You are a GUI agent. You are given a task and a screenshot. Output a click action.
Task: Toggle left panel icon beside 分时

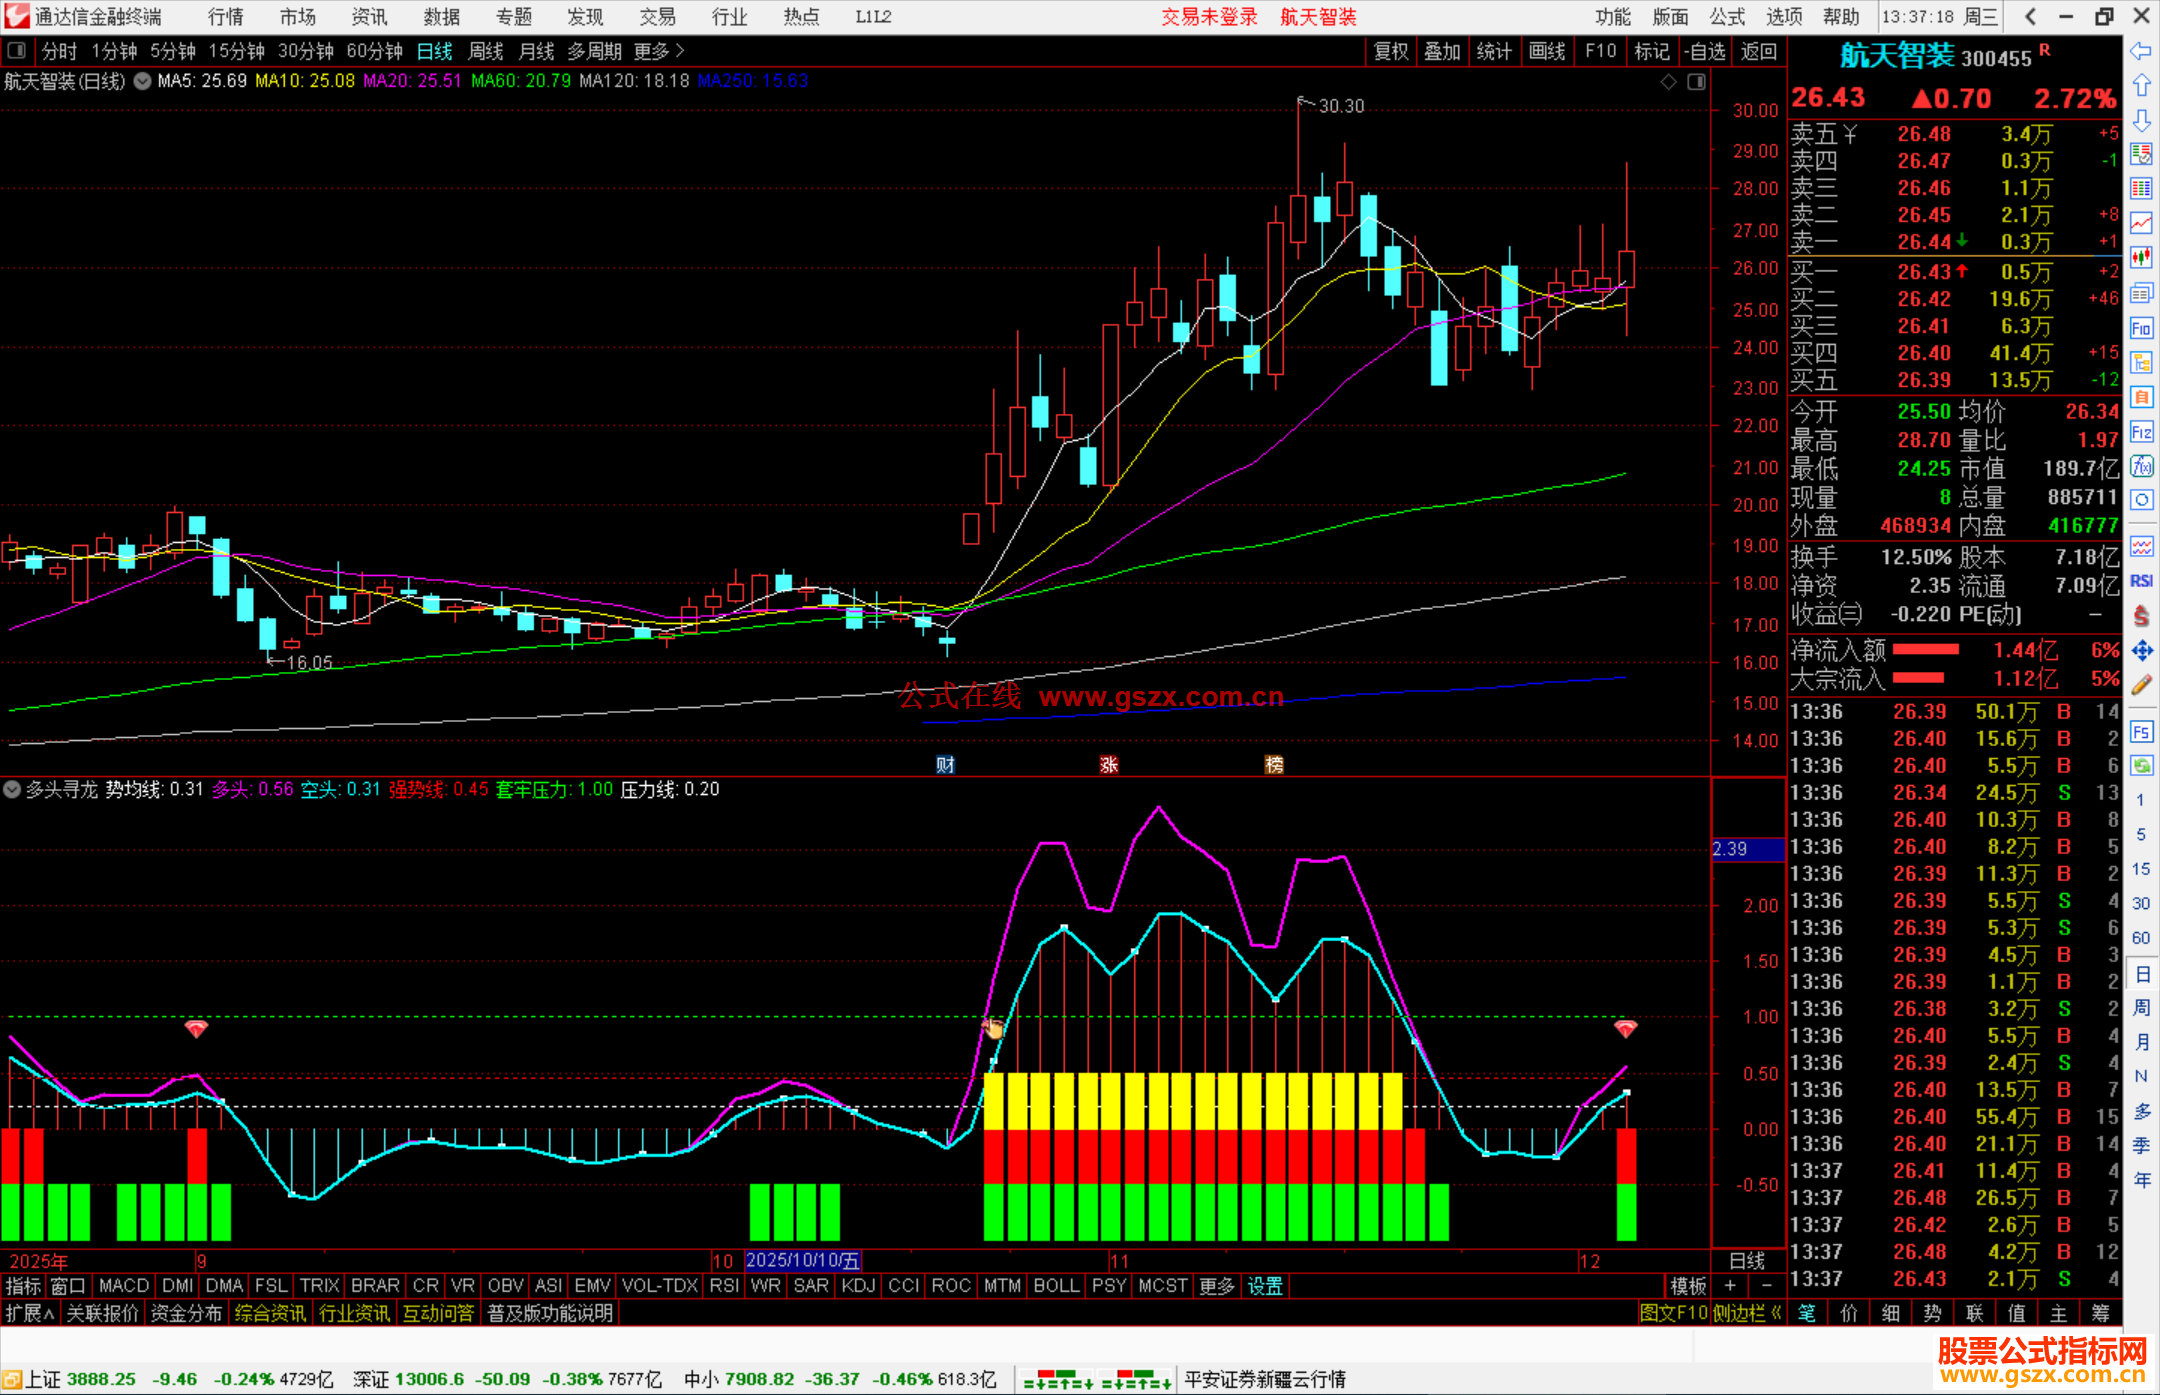click(x=16, y=51)
